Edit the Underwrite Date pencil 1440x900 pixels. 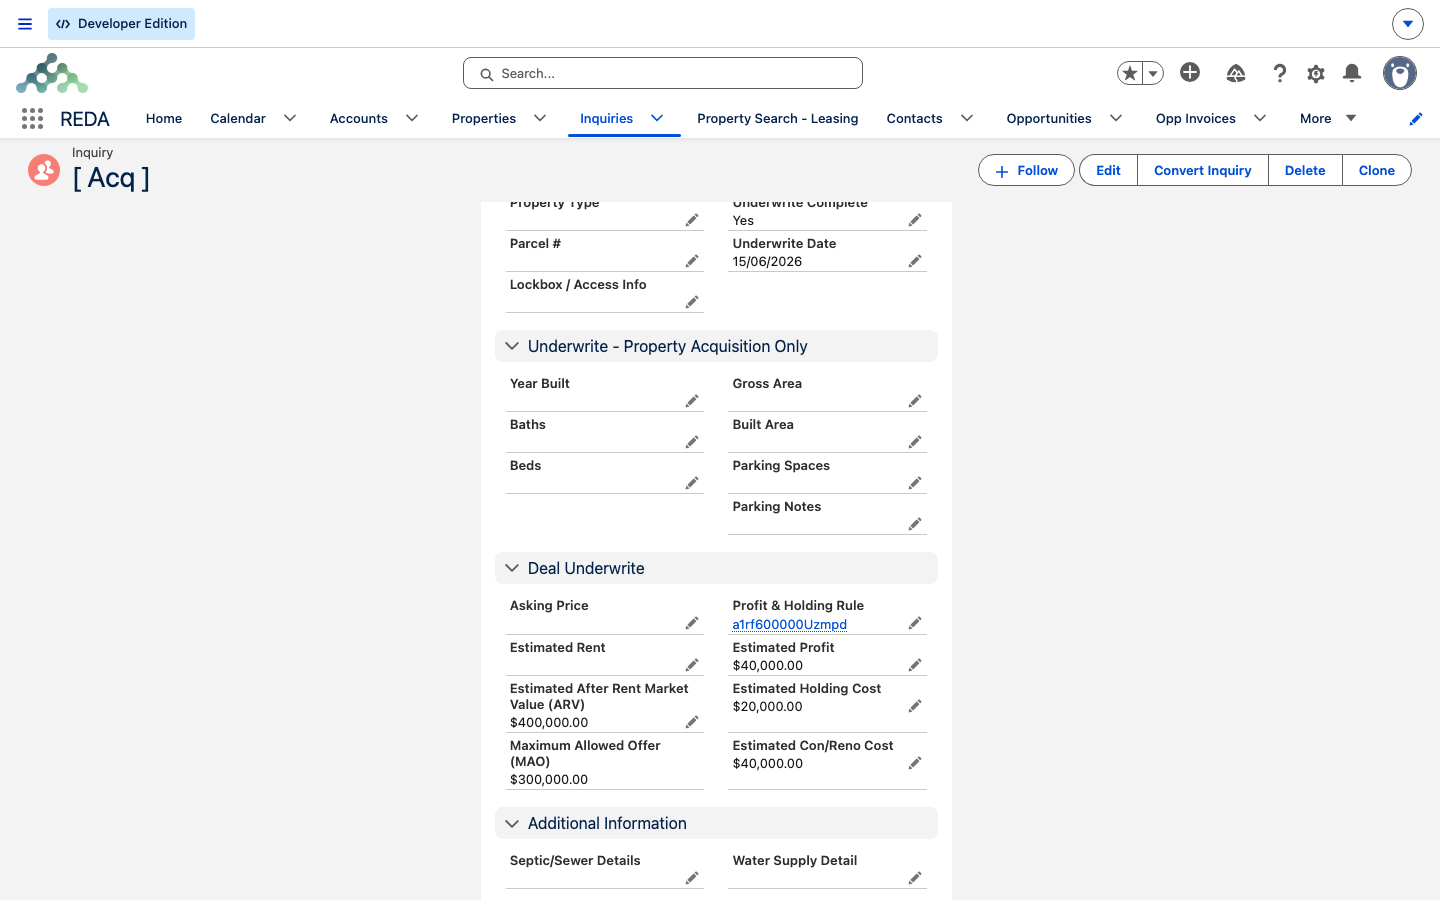(x=915, y=261)
